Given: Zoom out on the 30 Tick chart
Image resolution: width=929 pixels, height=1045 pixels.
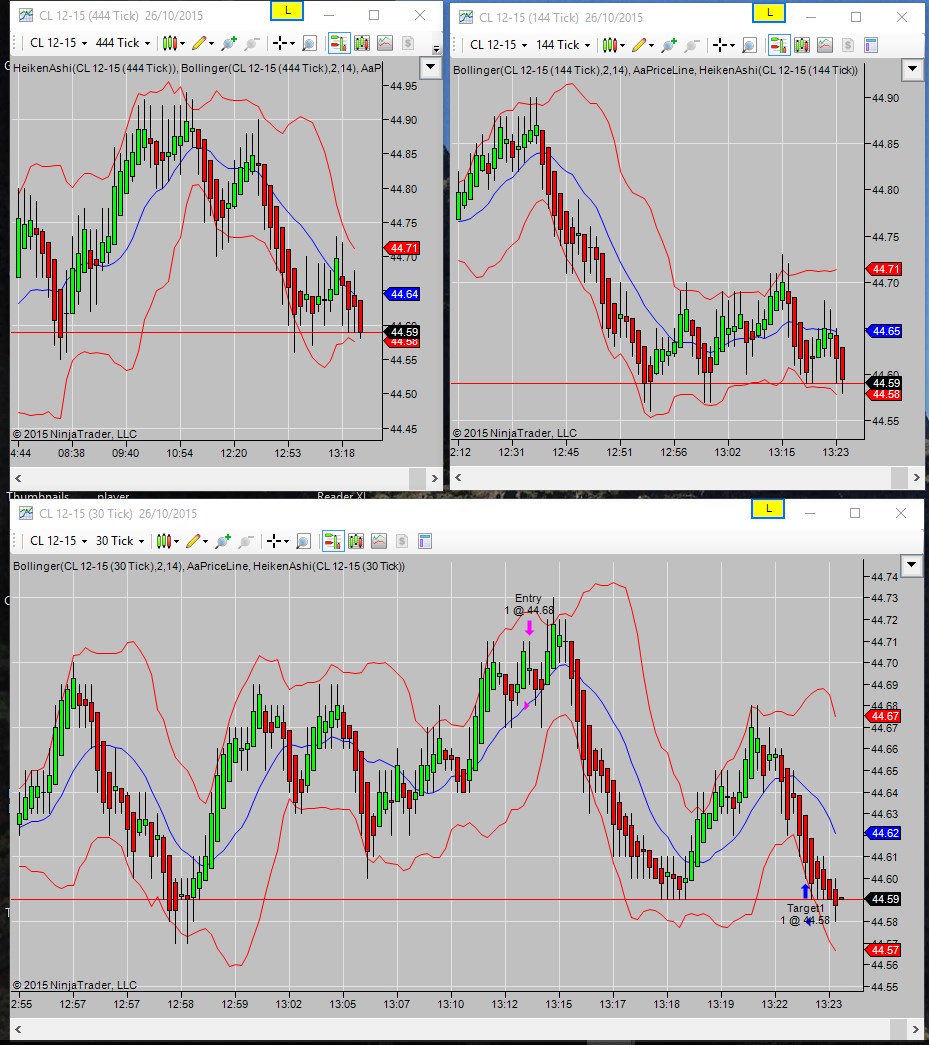Looking at the screenshot, I should pyautogui.click(x=246, y=541).
